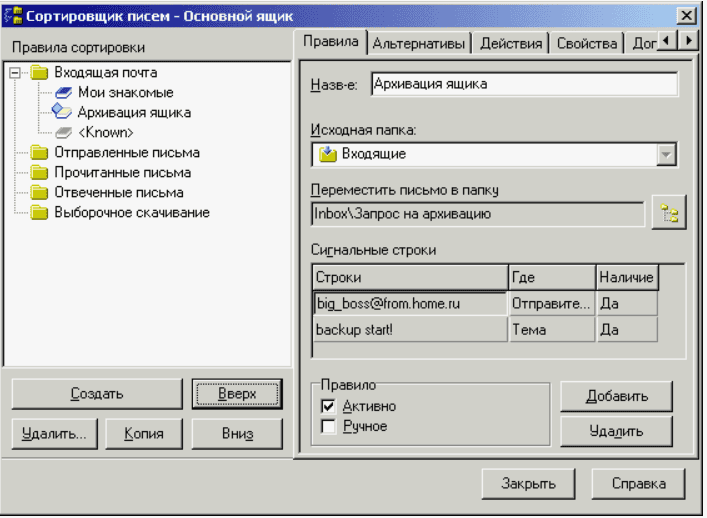
Task: Click the Где column header
Action: [552, 277]
